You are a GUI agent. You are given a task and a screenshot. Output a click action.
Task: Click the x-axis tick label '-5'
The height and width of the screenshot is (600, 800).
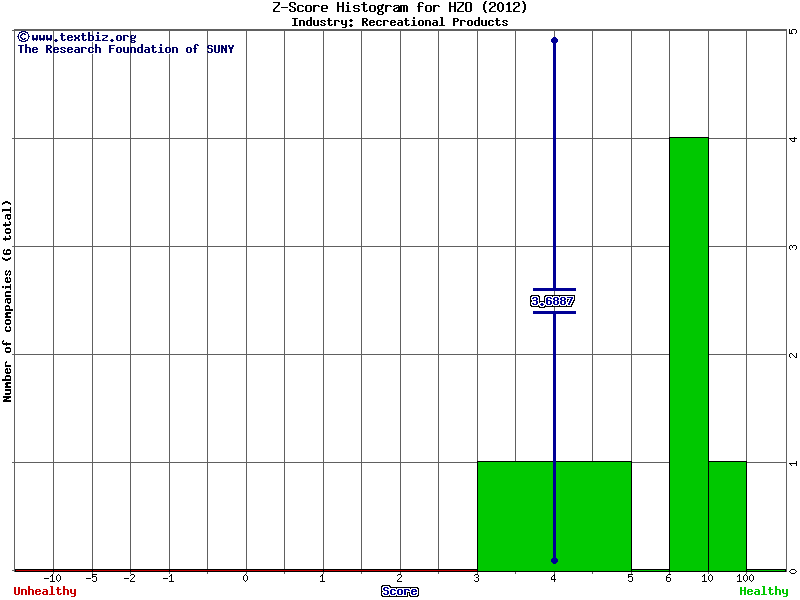click(91, 579)
